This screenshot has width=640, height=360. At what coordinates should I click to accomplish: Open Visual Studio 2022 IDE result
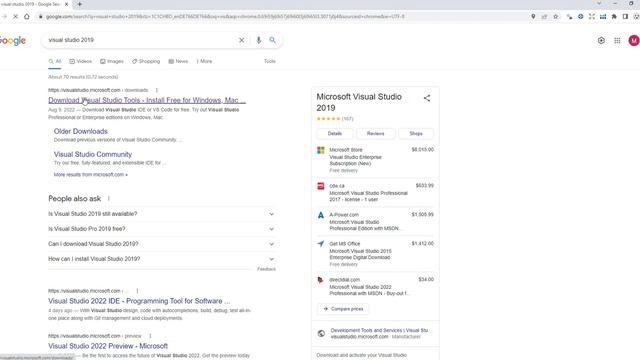[x=139, y=301]
